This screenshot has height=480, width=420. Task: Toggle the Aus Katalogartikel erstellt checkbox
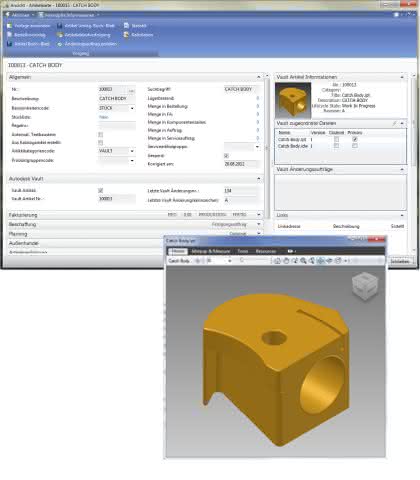point(101,143)
